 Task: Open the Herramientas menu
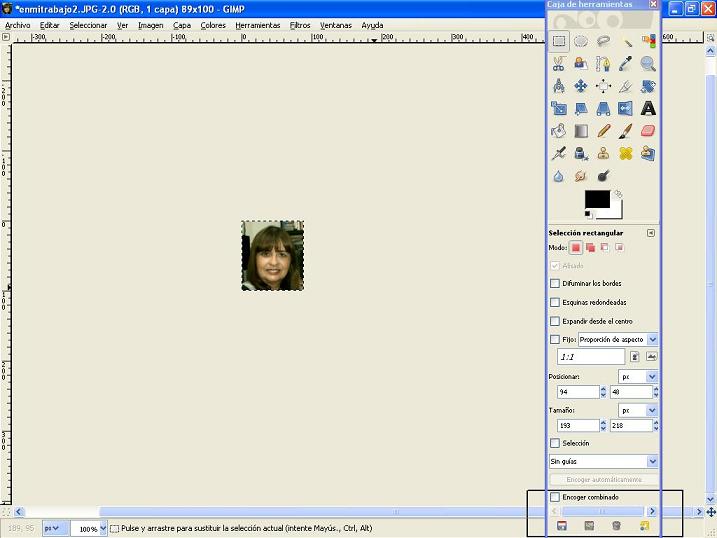click(x=258, y=25)
